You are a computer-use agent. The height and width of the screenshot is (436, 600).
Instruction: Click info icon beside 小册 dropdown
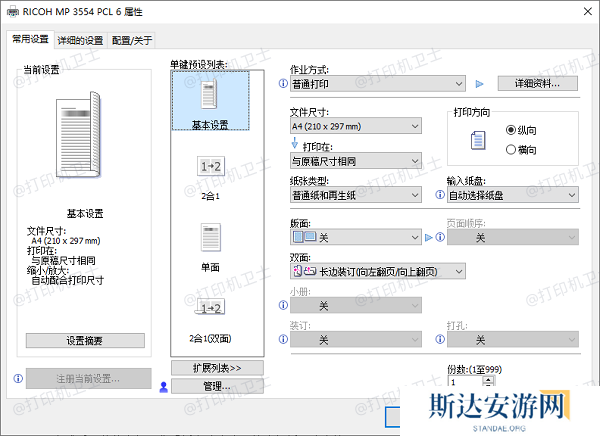283,305
